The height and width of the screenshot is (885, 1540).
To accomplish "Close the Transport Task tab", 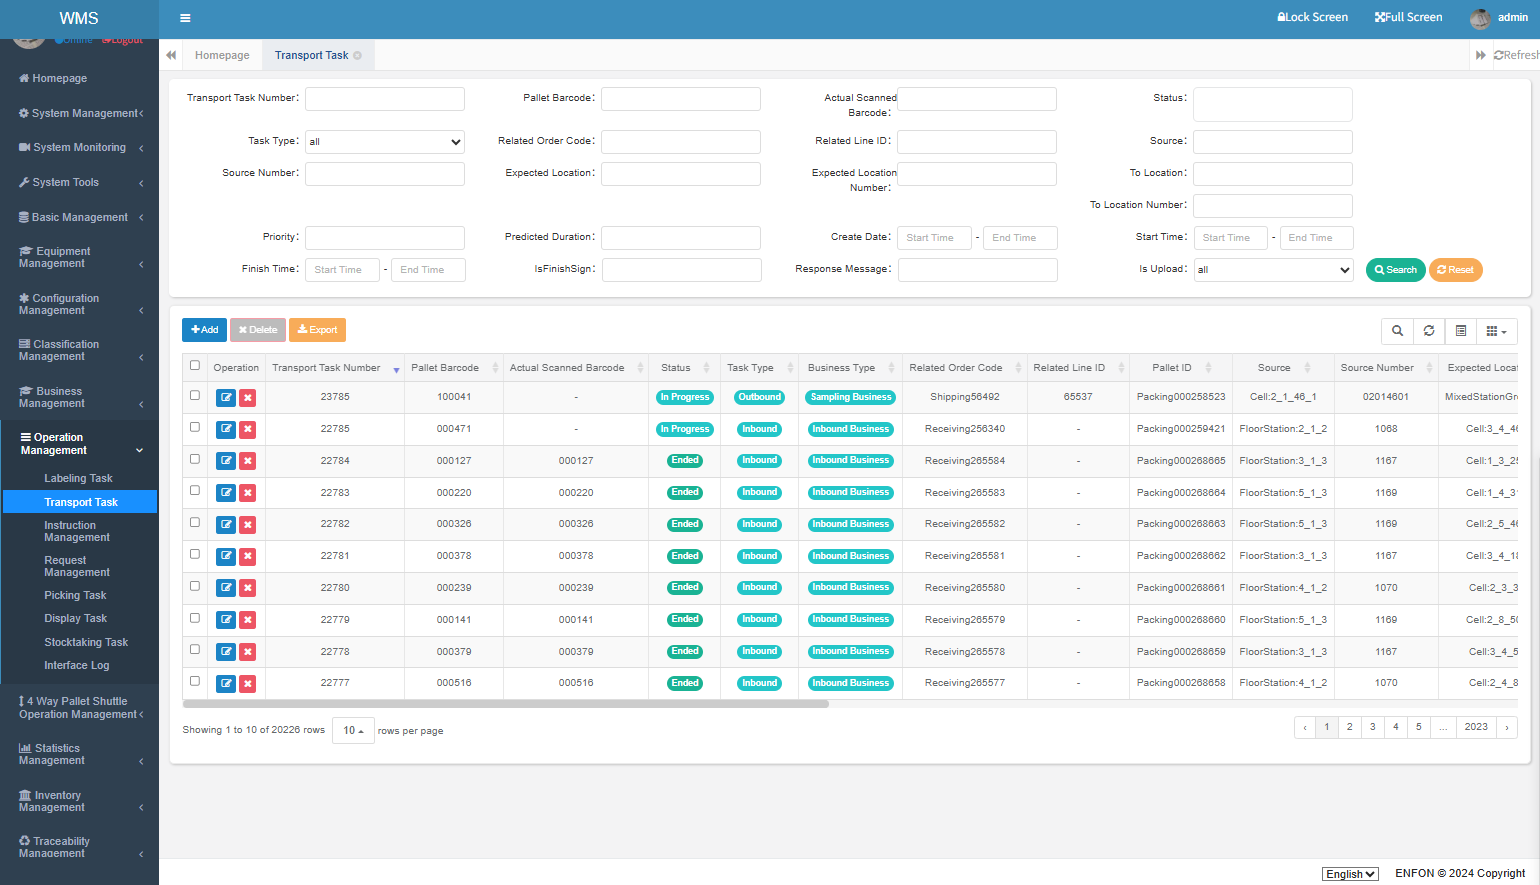I will coord(358,56).
